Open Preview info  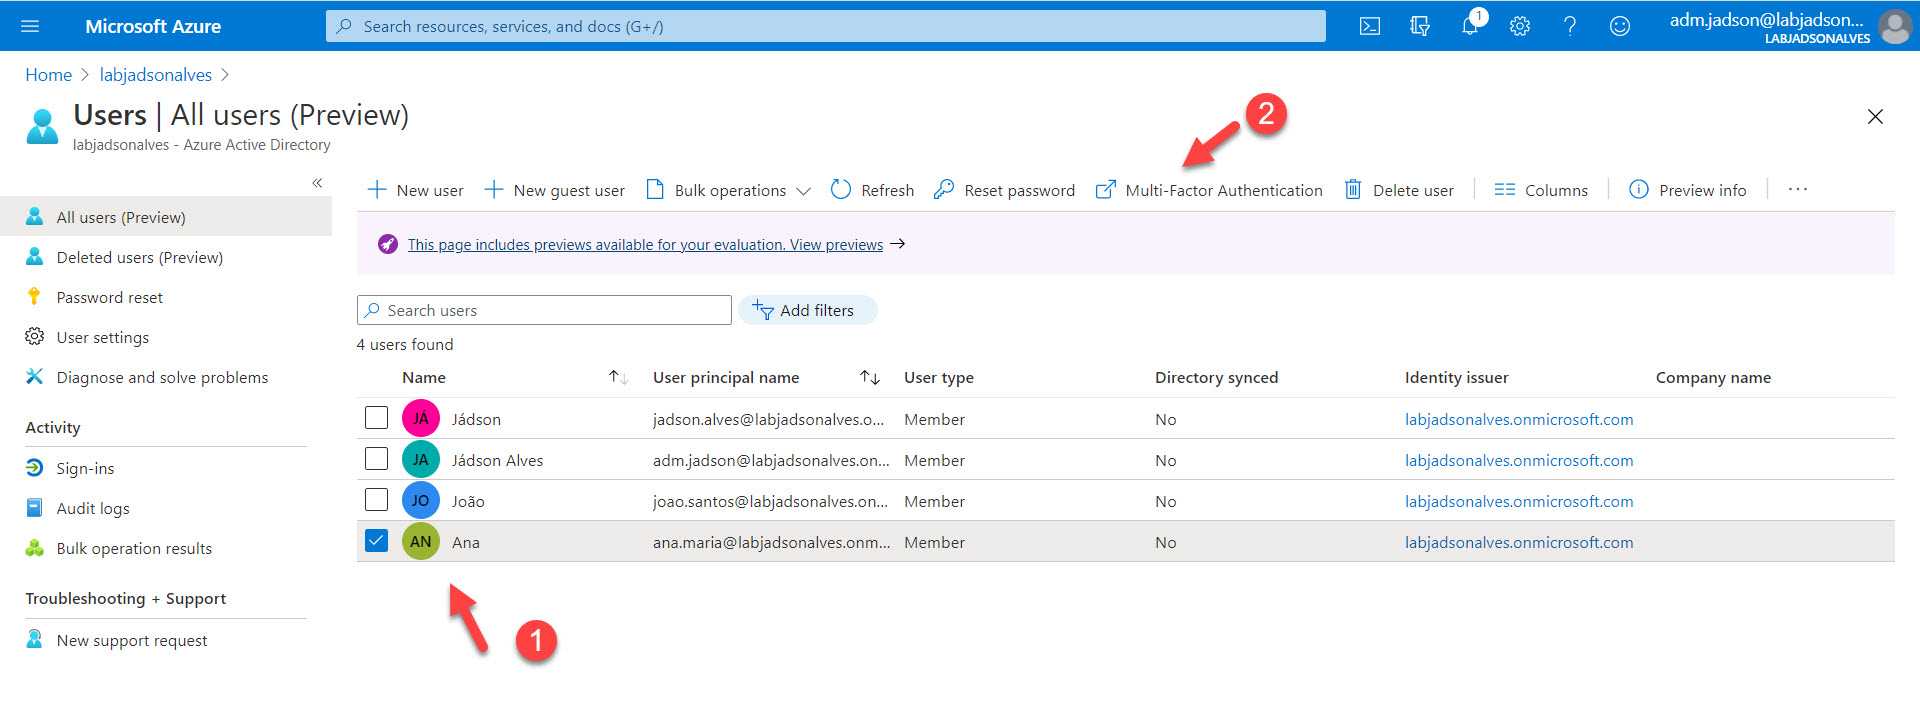click(x=1688, y=190)
